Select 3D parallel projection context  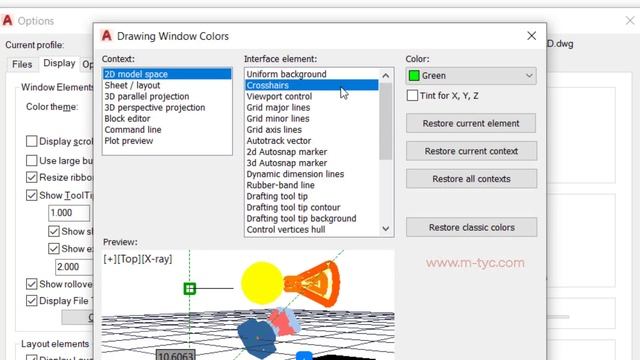[x=167, y=96]
